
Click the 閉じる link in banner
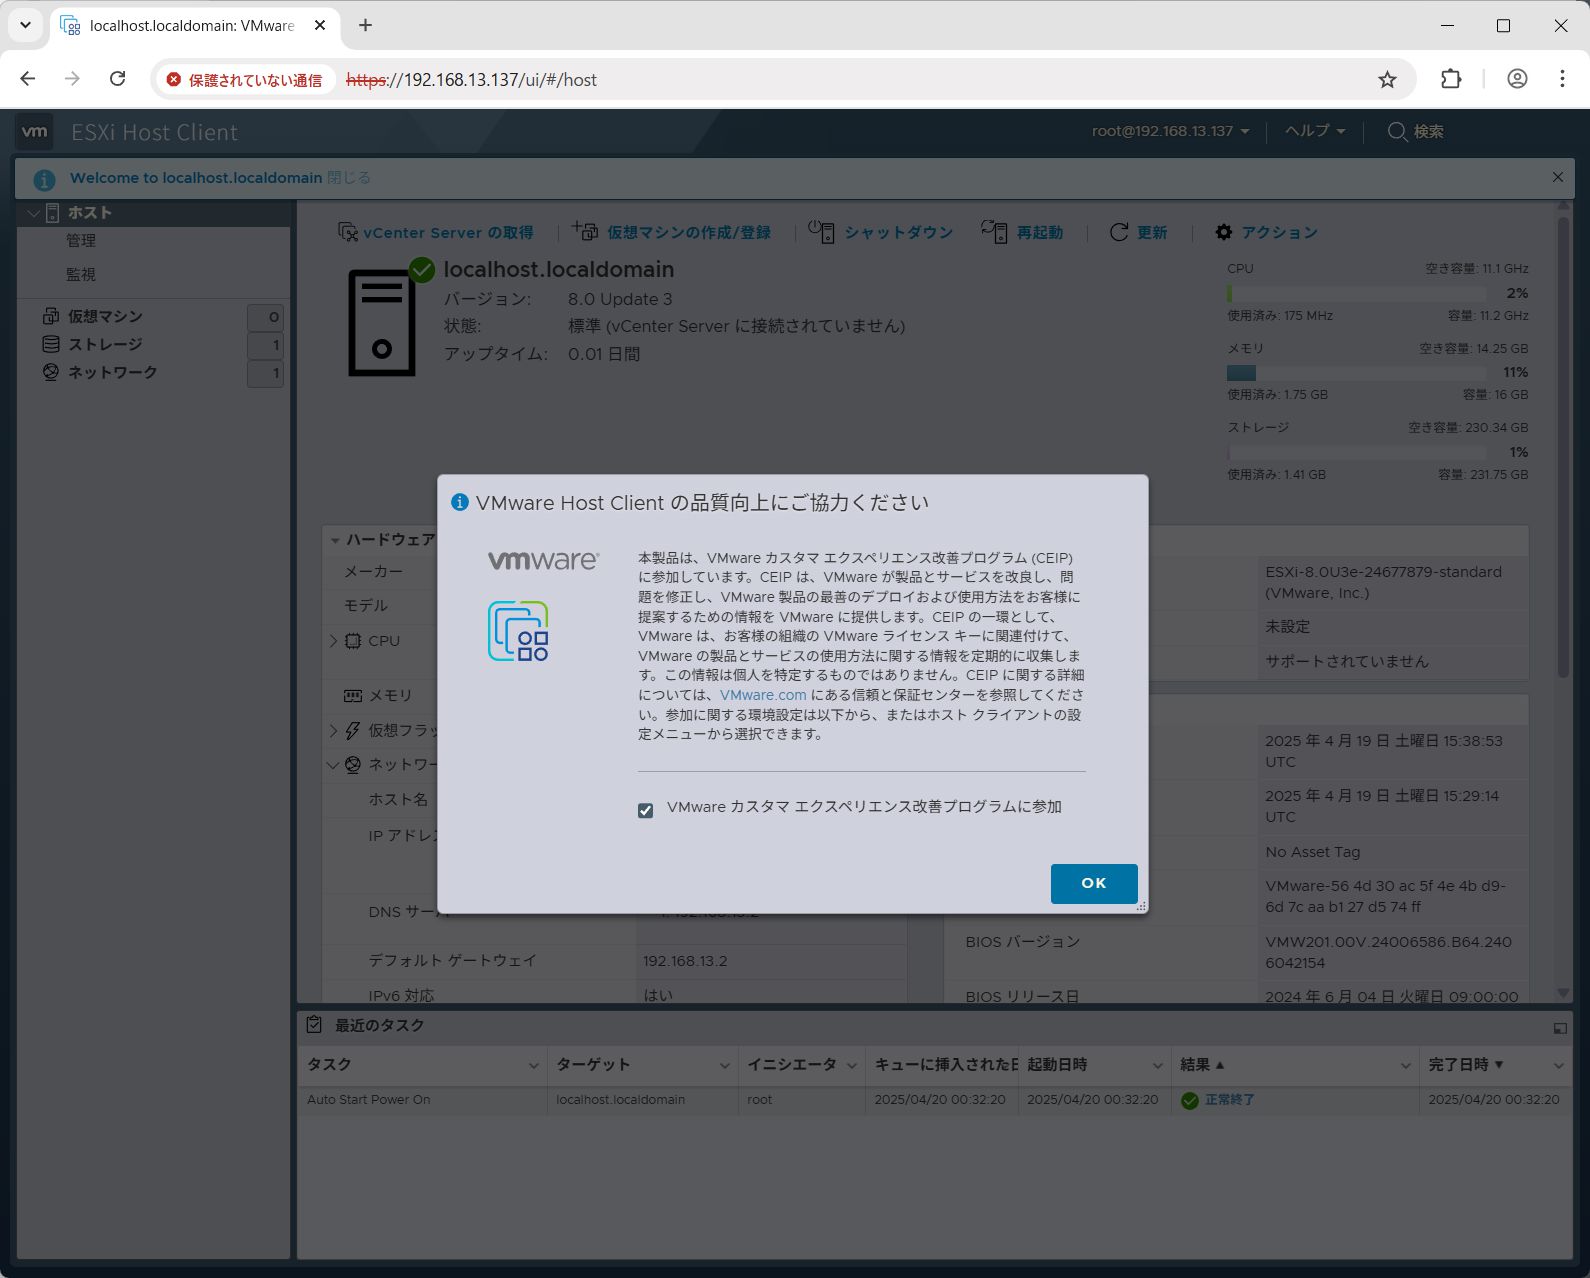pos(349,177)
